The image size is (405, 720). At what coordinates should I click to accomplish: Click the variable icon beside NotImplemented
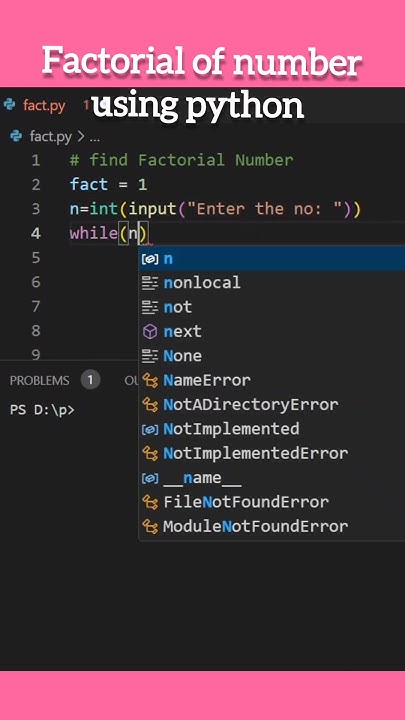click(150, 429)
